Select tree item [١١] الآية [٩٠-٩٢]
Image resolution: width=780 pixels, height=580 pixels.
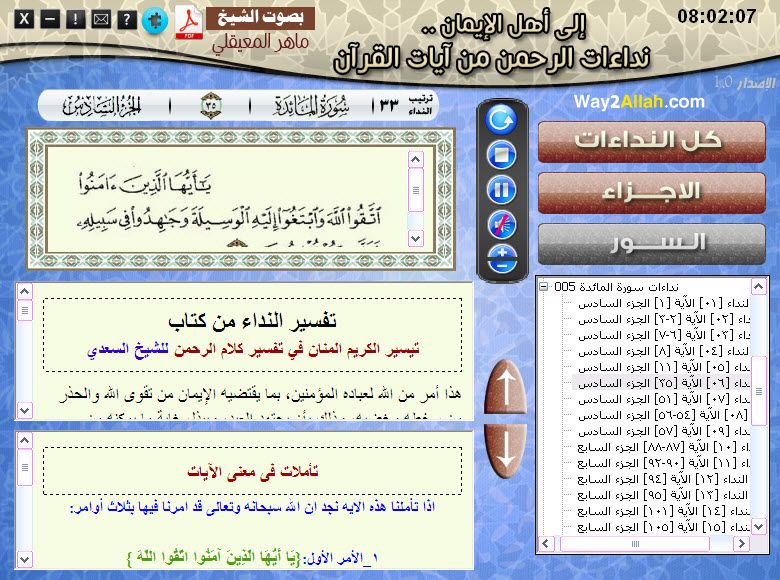663,463
